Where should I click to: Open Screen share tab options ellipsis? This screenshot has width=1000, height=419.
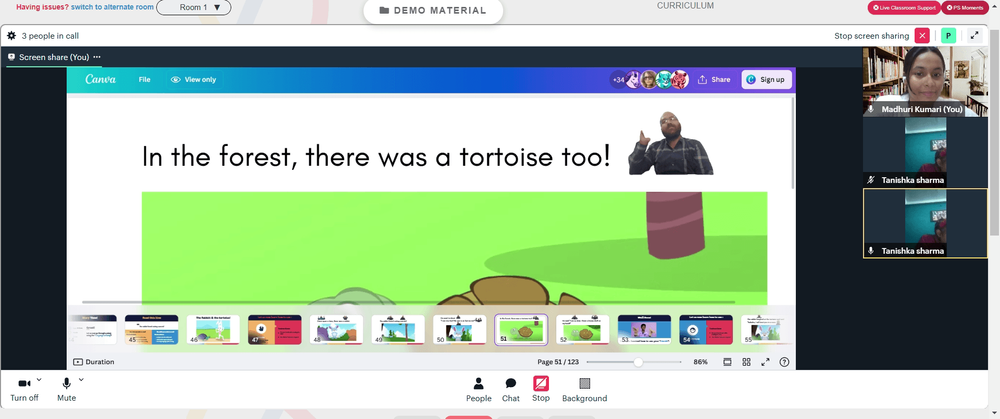(97, 57)
